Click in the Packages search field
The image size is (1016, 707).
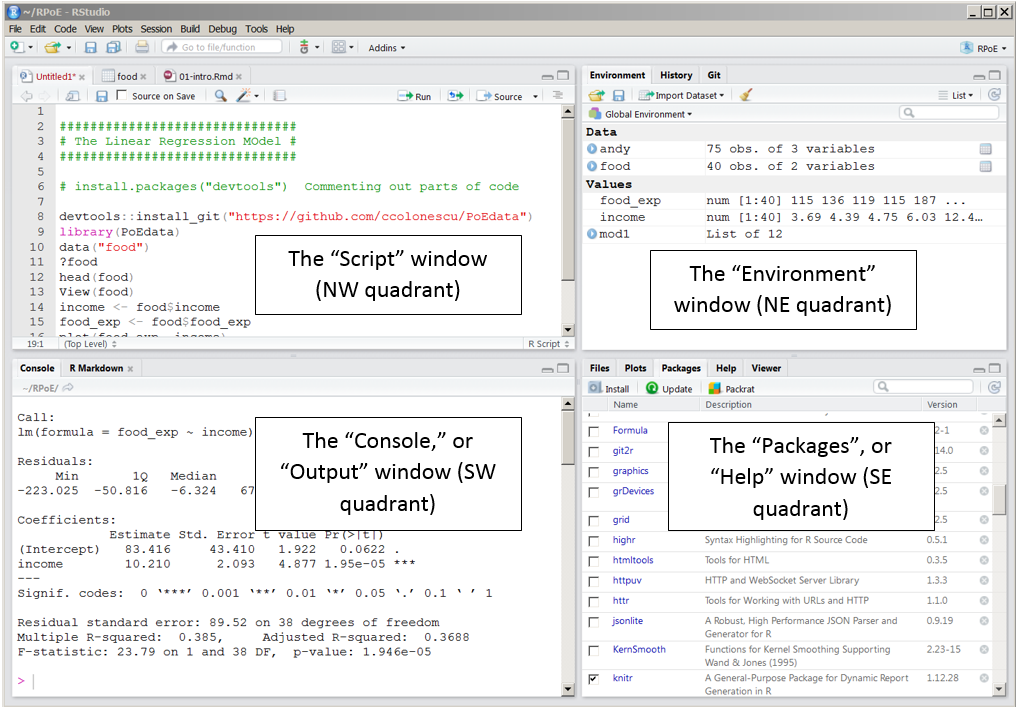924,387
